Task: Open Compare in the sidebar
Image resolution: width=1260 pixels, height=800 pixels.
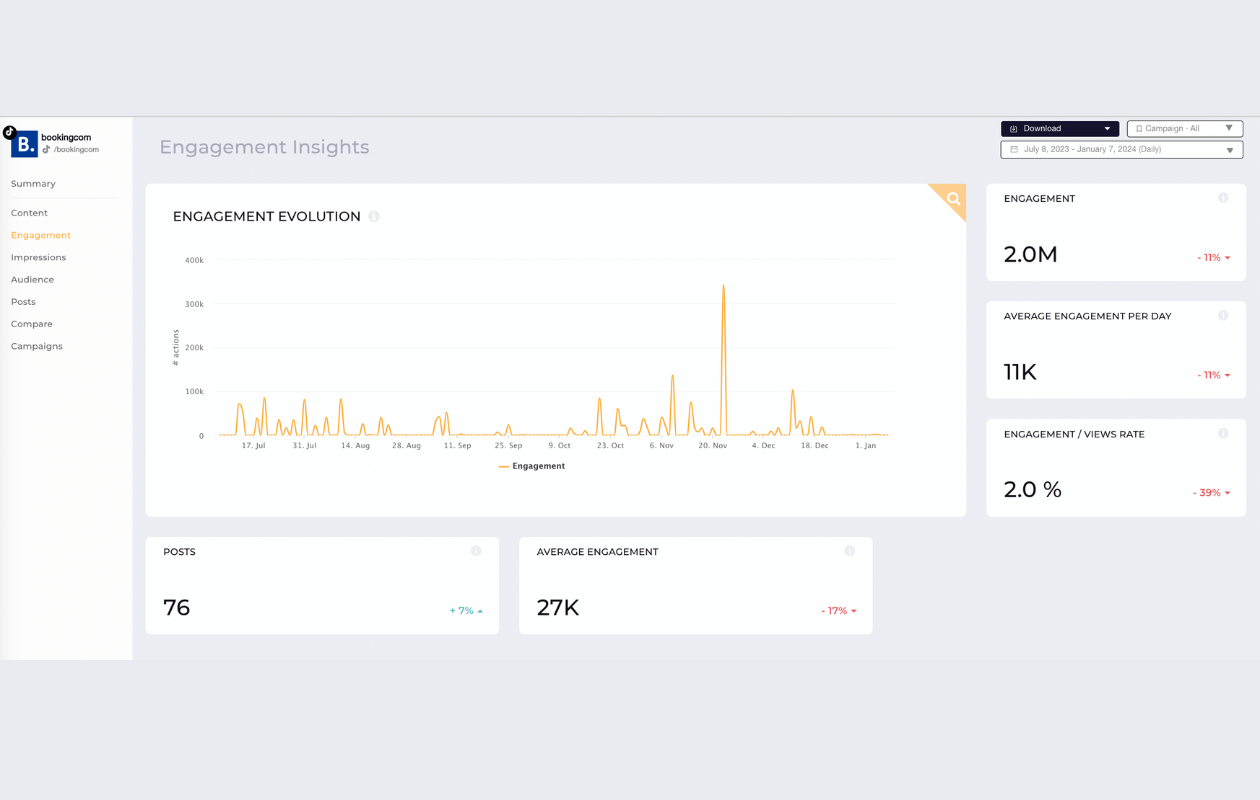Action: tap(32, 324)
